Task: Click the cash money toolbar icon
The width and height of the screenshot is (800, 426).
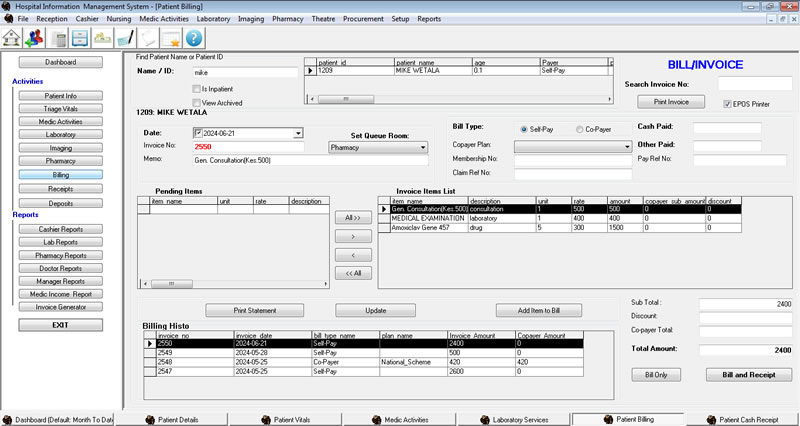Action: click(103, 38)
